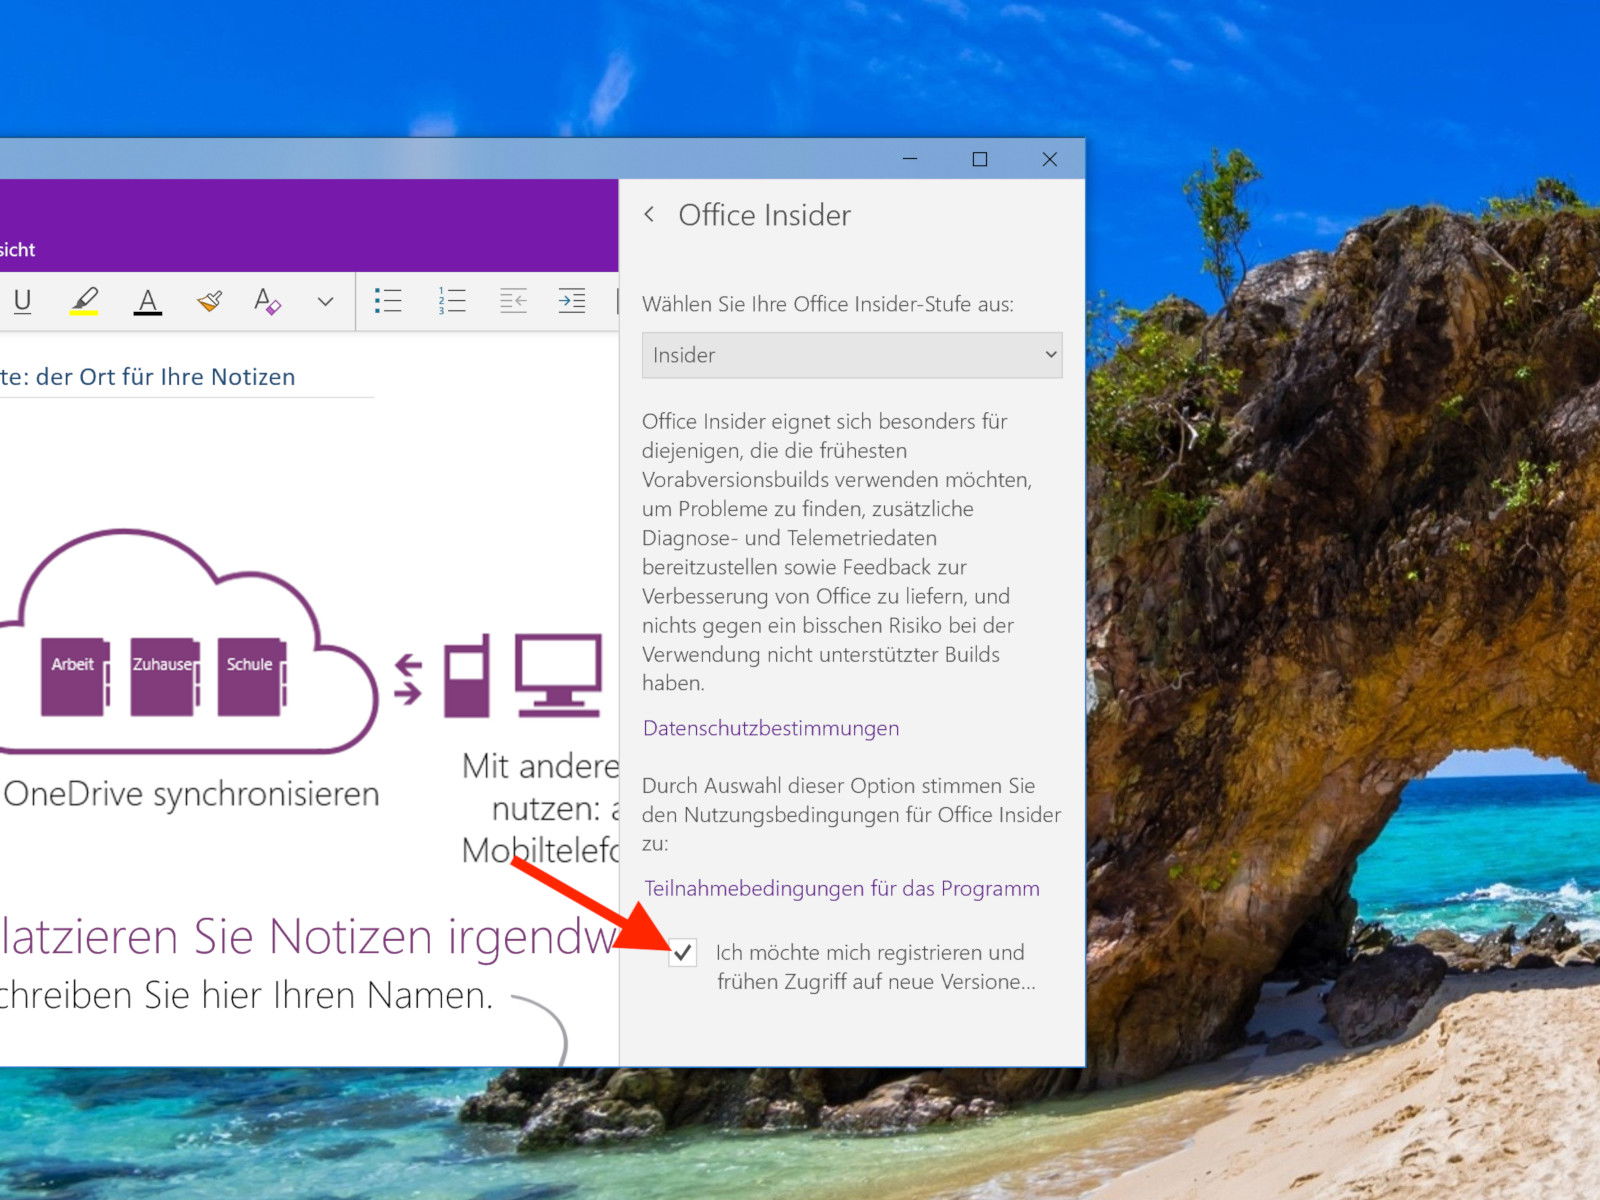This screenshot has height=1200, width=1600.
Task: Expand more font formatting options chevron
Action: pos(325,301)
